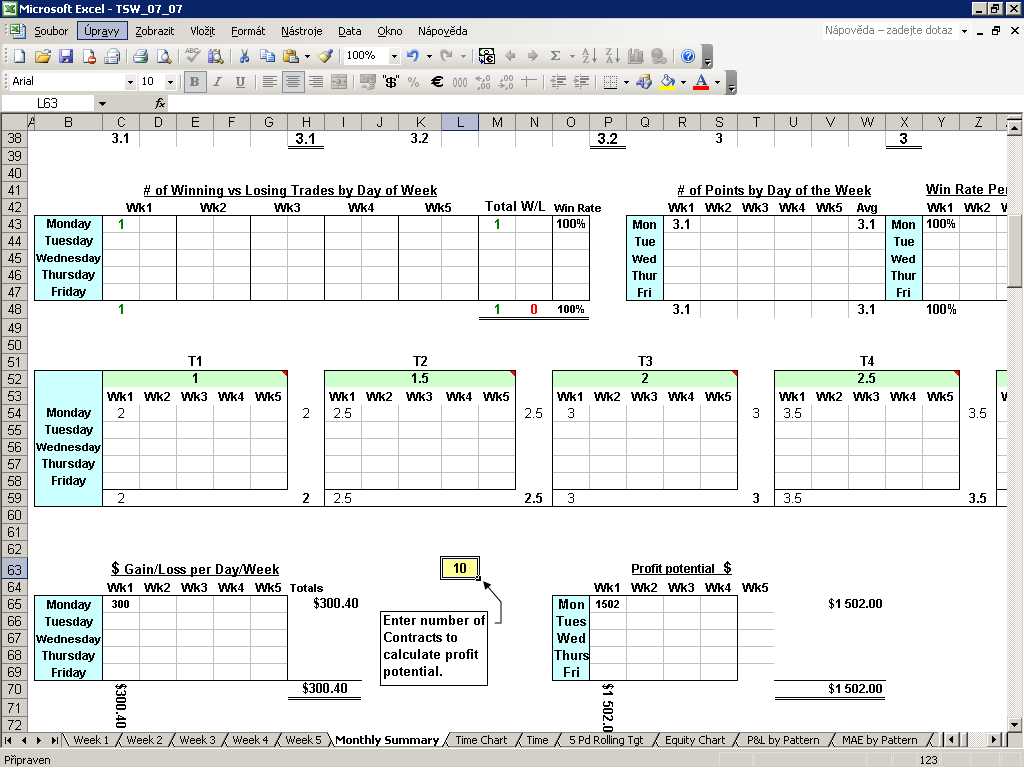
Task: Apply yellow fill color paint bucket
Action: pos(667,82)
